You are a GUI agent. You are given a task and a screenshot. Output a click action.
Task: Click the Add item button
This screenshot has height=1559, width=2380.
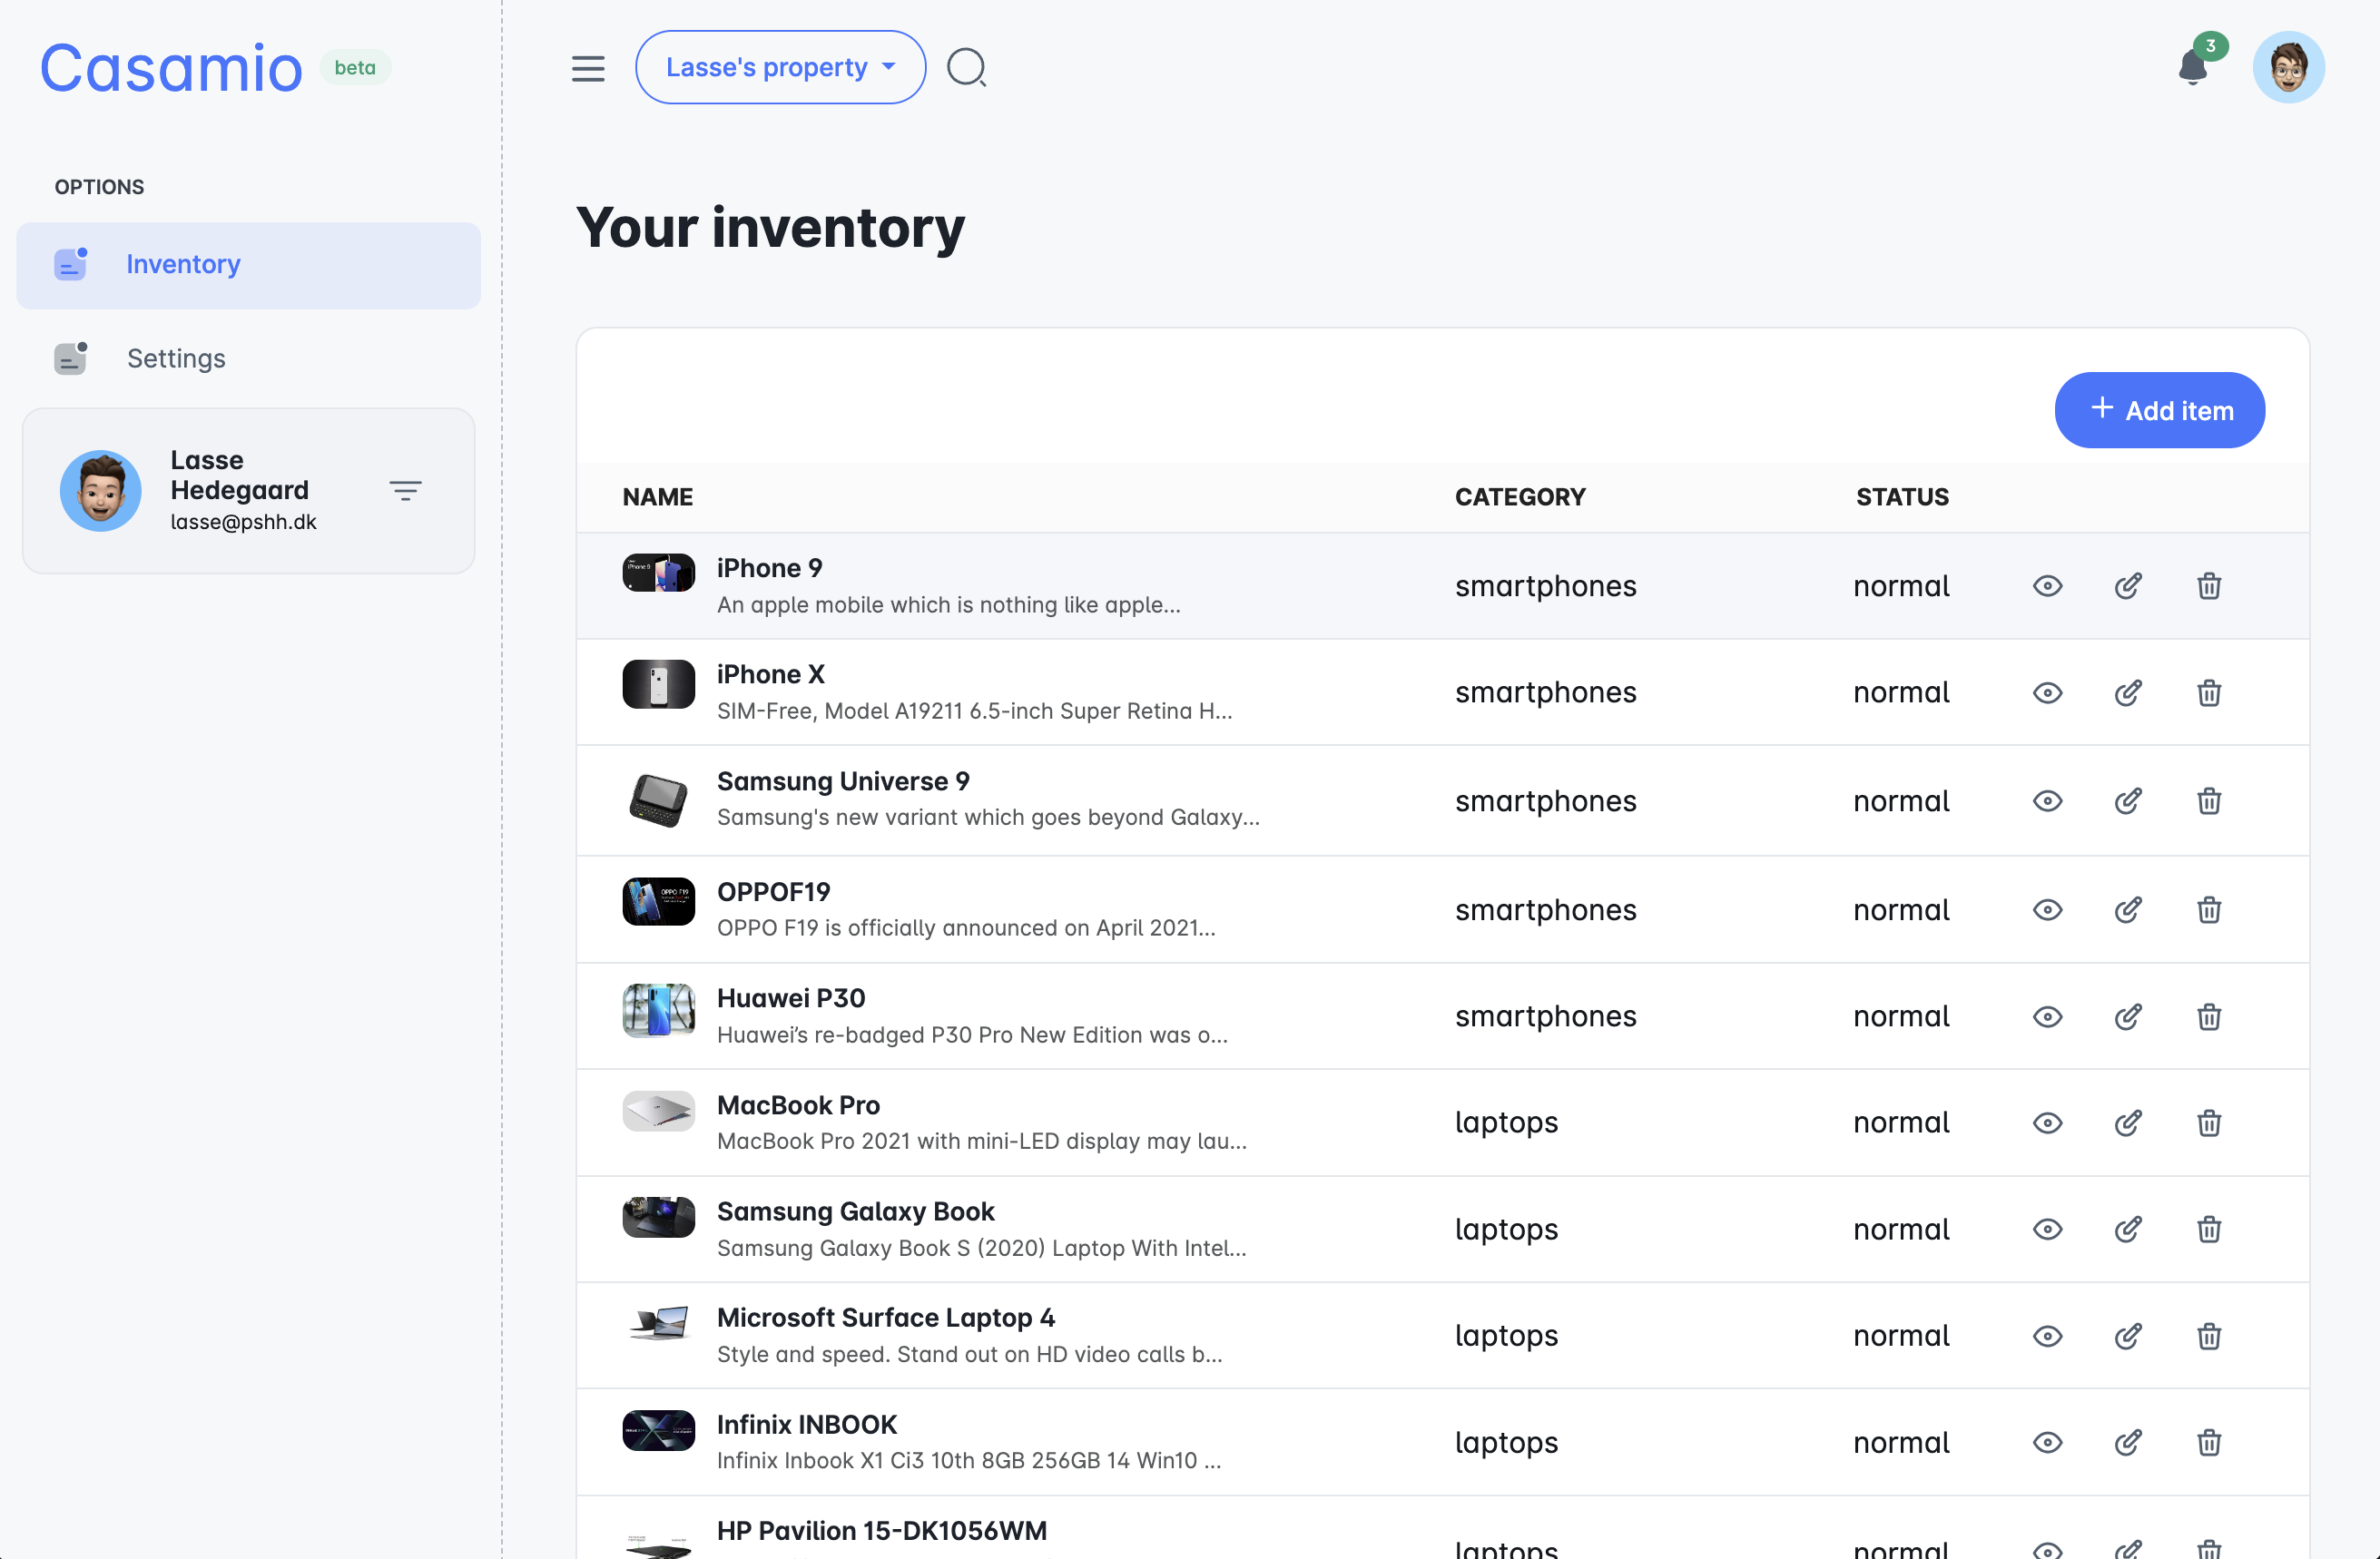pos(2159,410)
